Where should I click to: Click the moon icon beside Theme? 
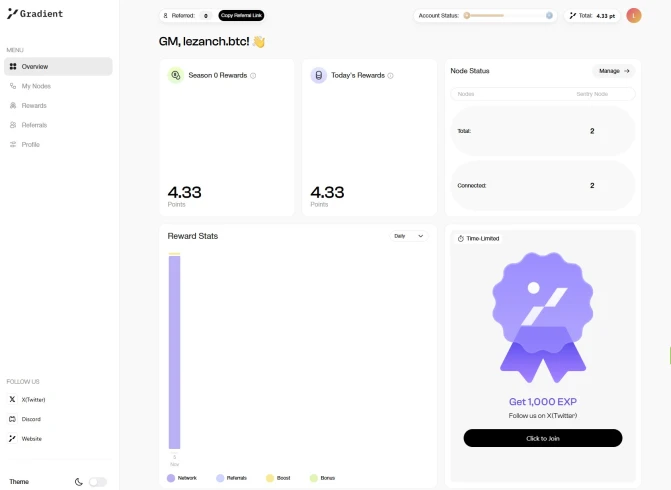79,482
